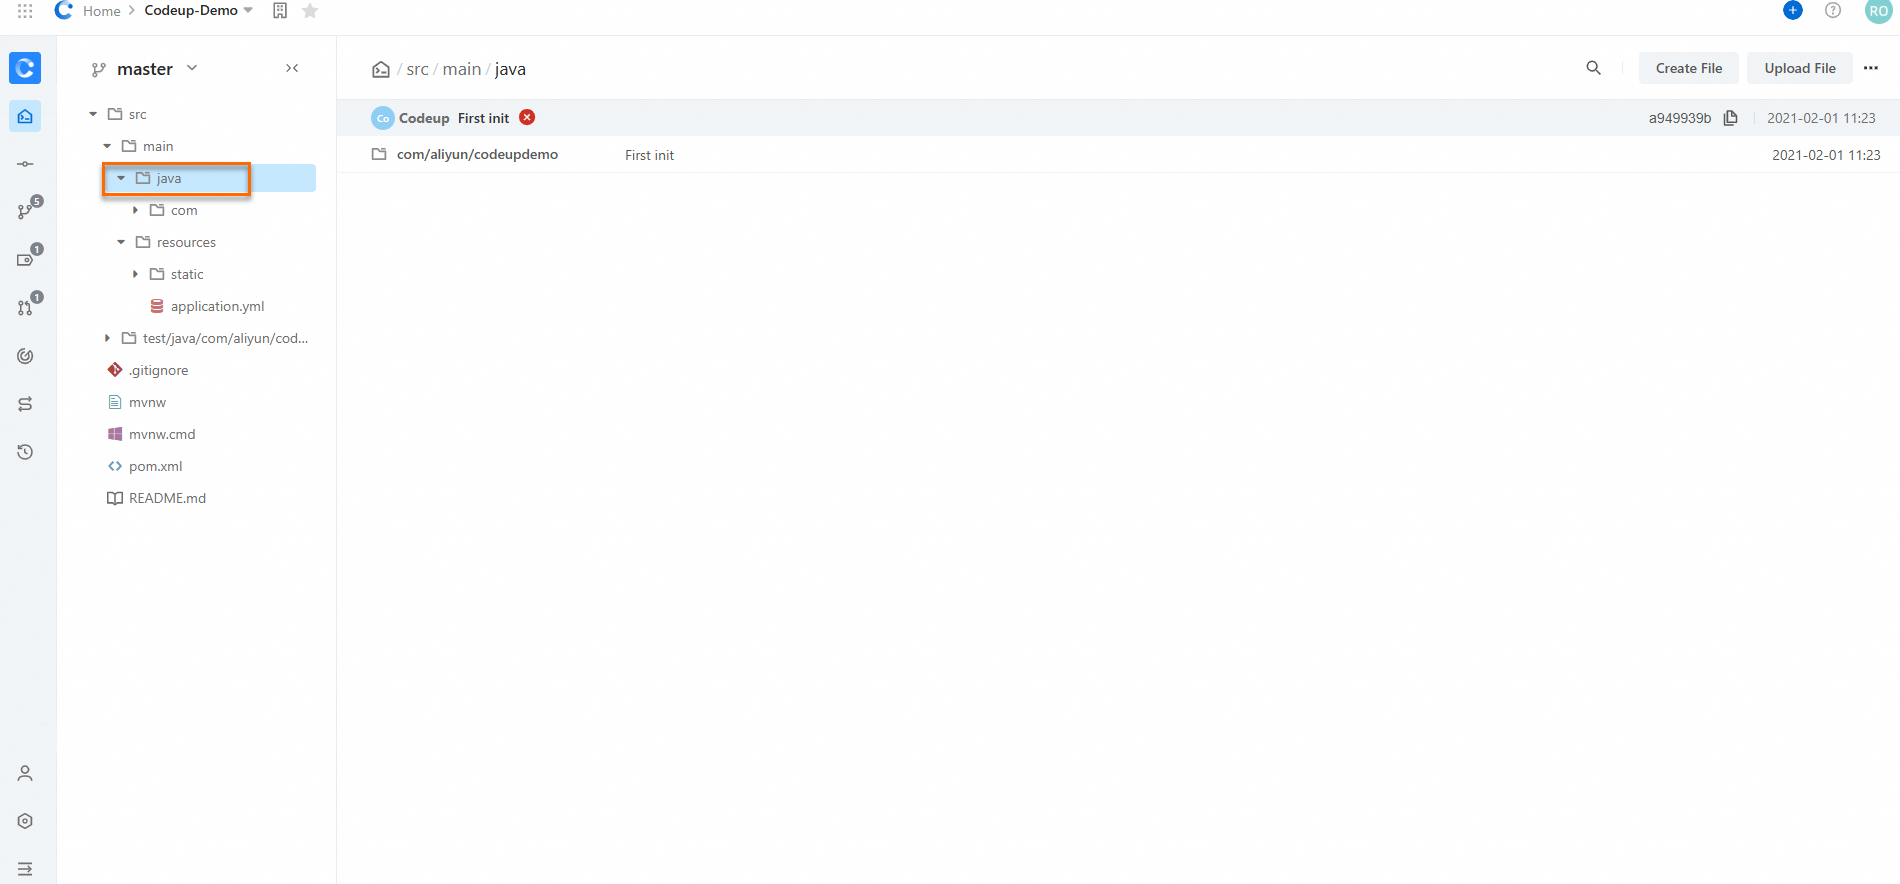The width and height of the screenshot is (1900, 884).
Task: Open the tags sidebar icon
Action: click(x=27, y=258)
